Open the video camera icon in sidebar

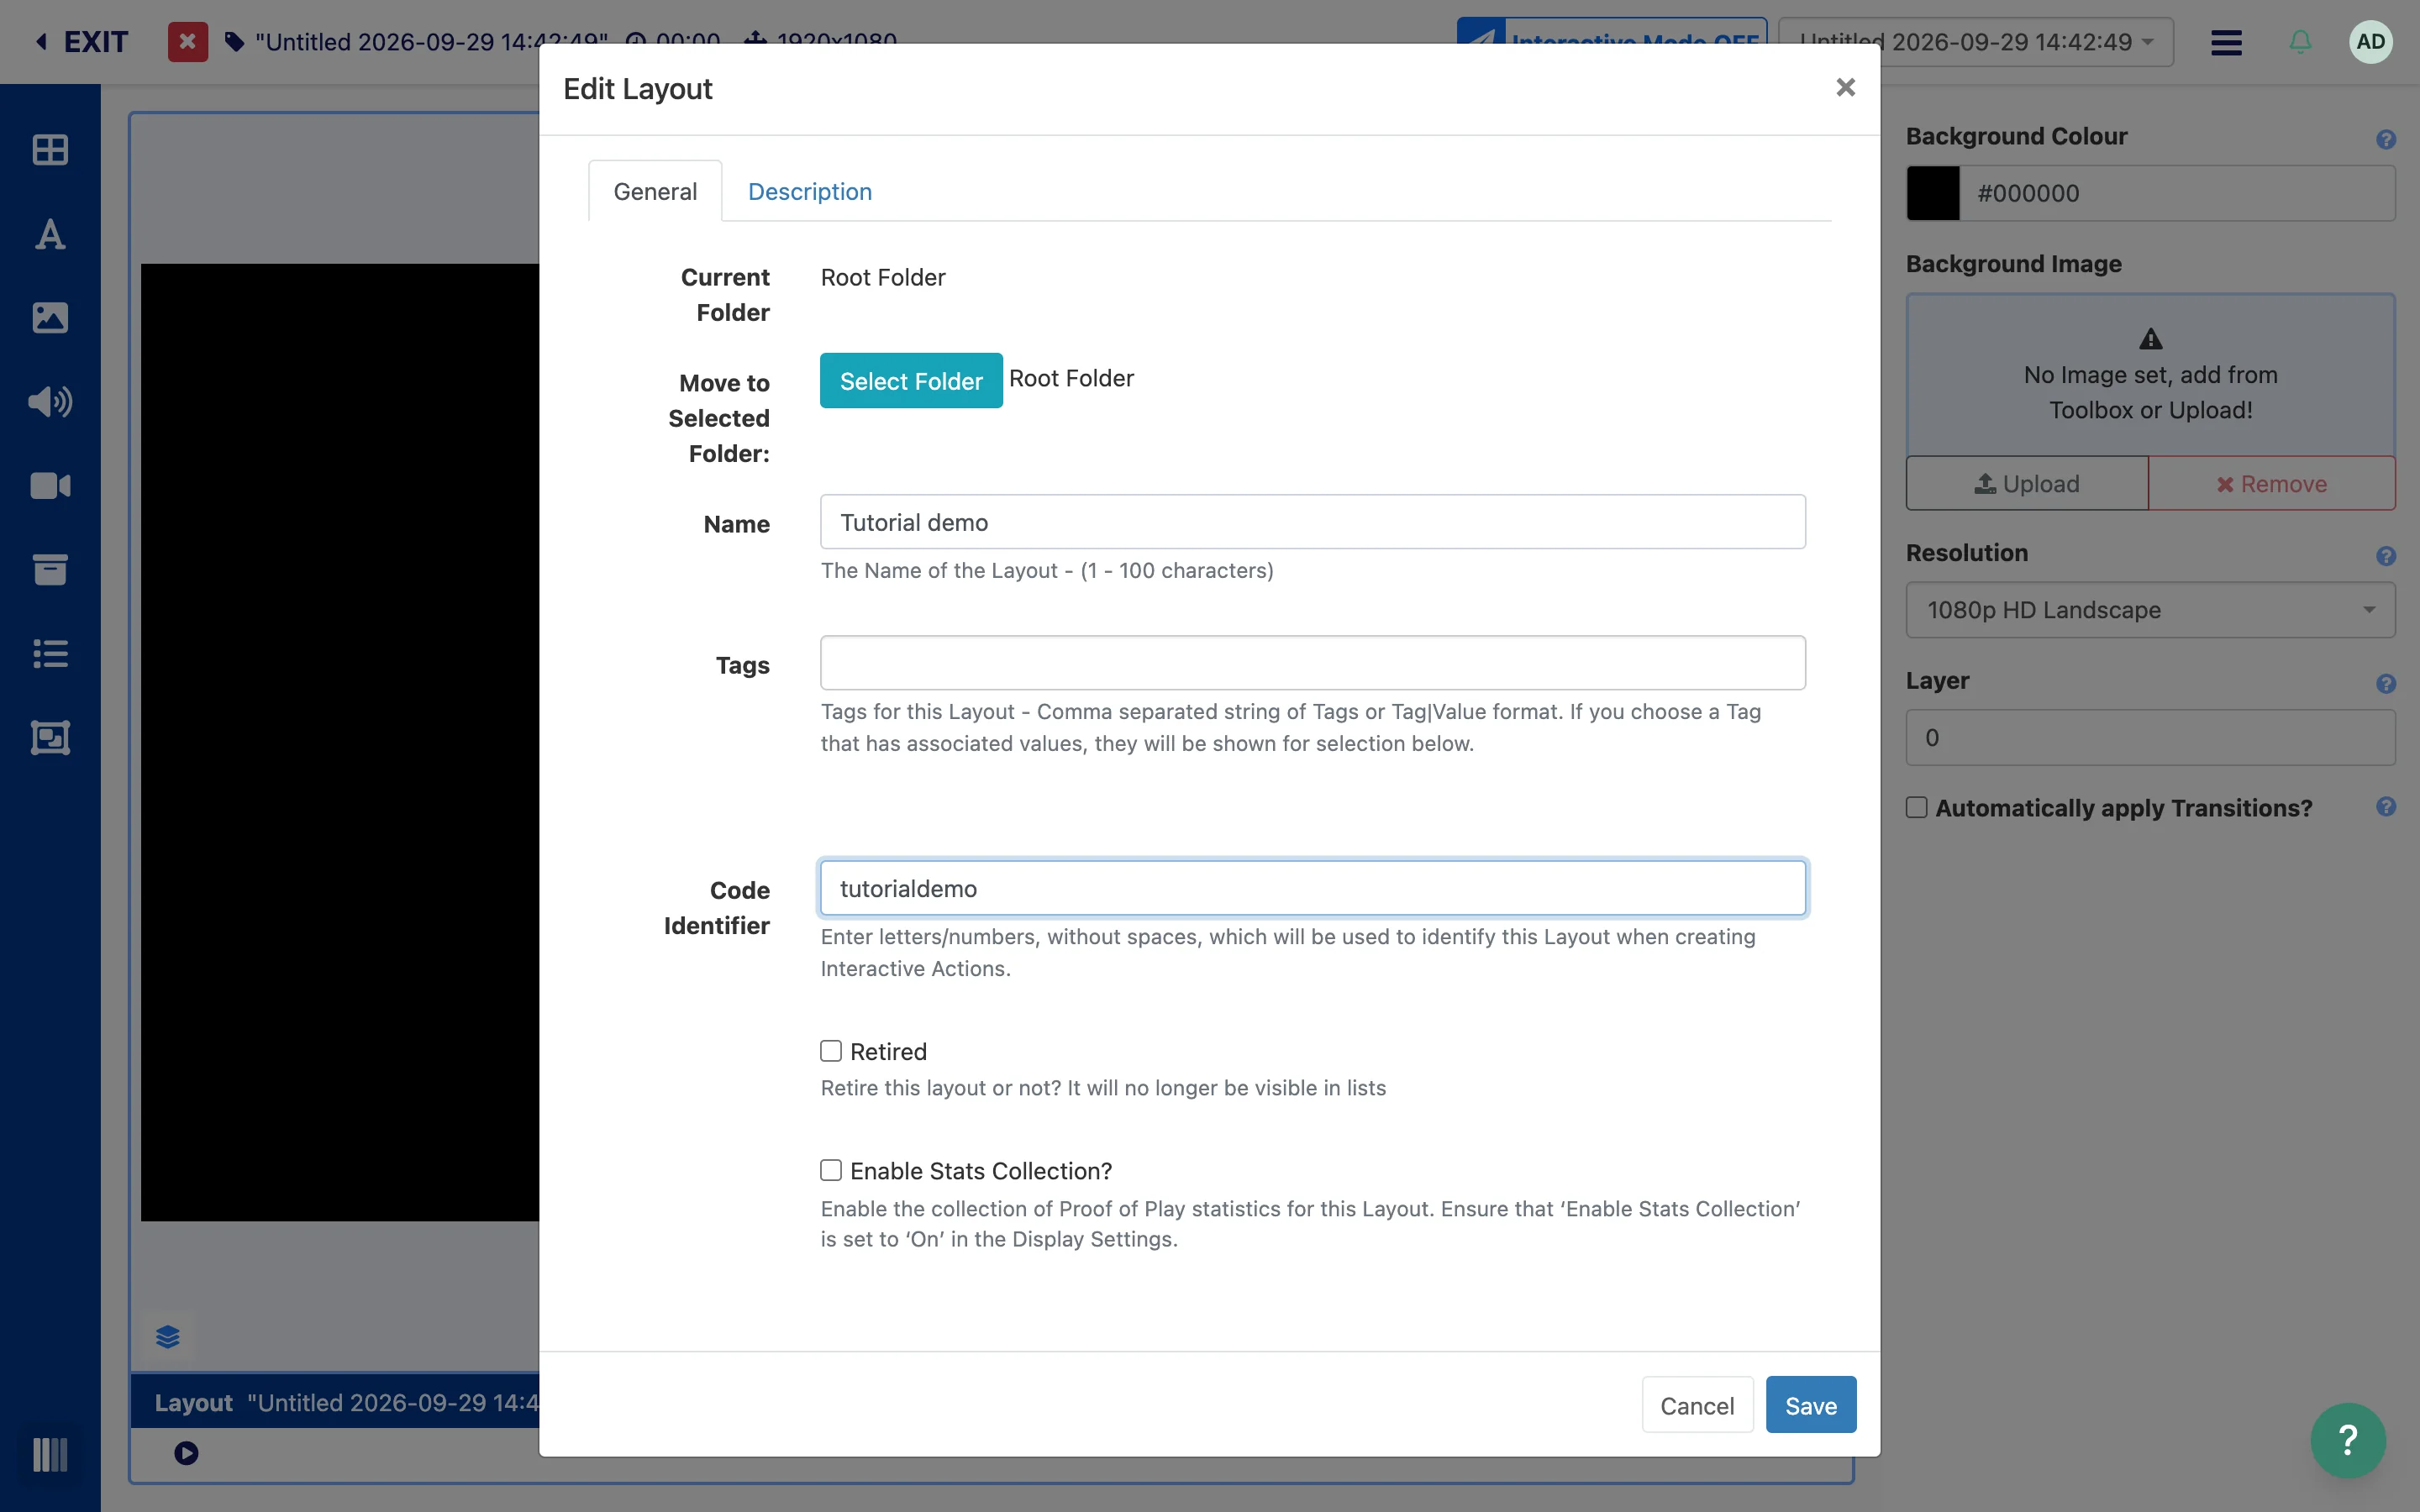coord(50,486)
